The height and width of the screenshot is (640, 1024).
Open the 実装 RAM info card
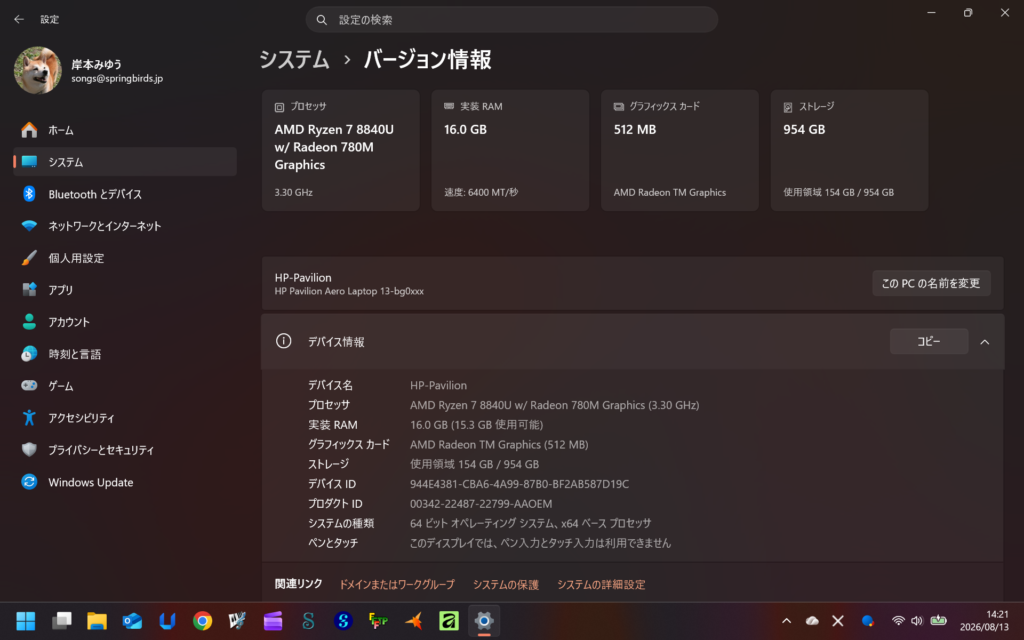pyautogui.click(x=510, y=150)
